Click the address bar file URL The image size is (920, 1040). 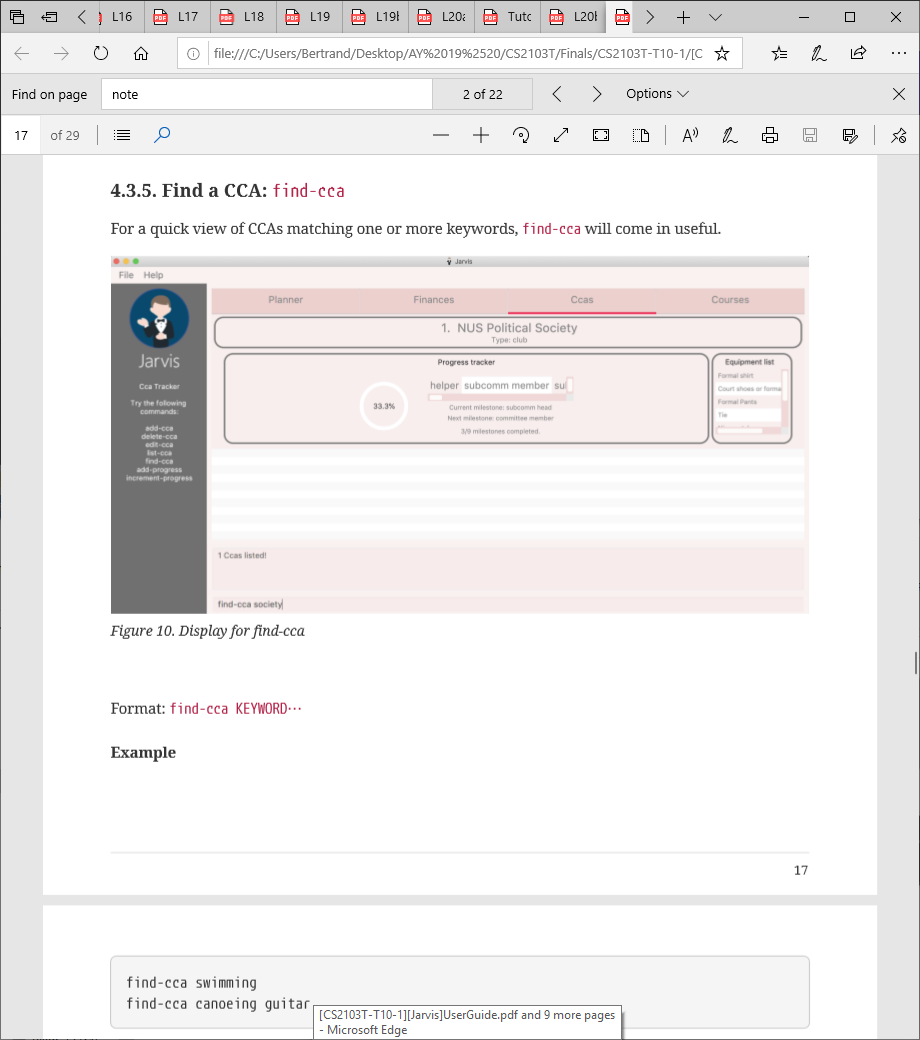(x=458, y=54)
